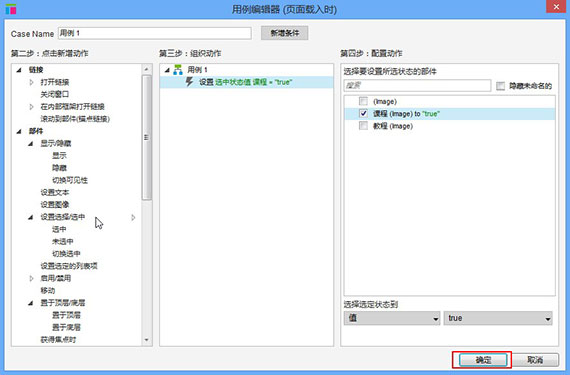Click the action list scrollbar up arrow
570x375 pixels.
click(x=146, y=69)
